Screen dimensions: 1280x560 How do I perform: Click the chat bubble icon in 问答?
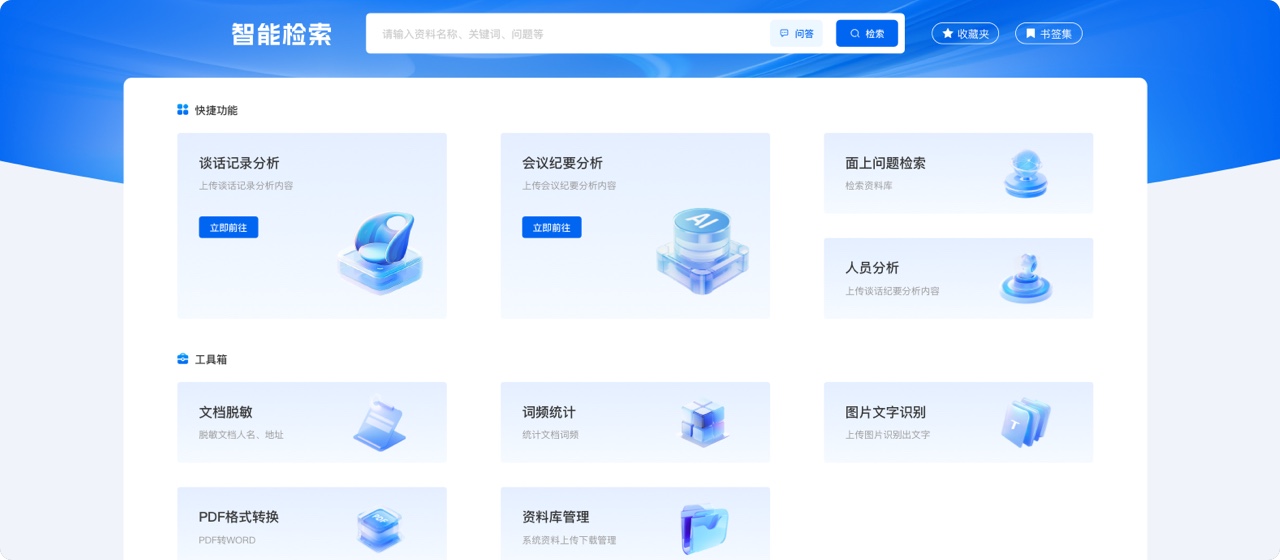pyautogui.click(x=784, y=34)
